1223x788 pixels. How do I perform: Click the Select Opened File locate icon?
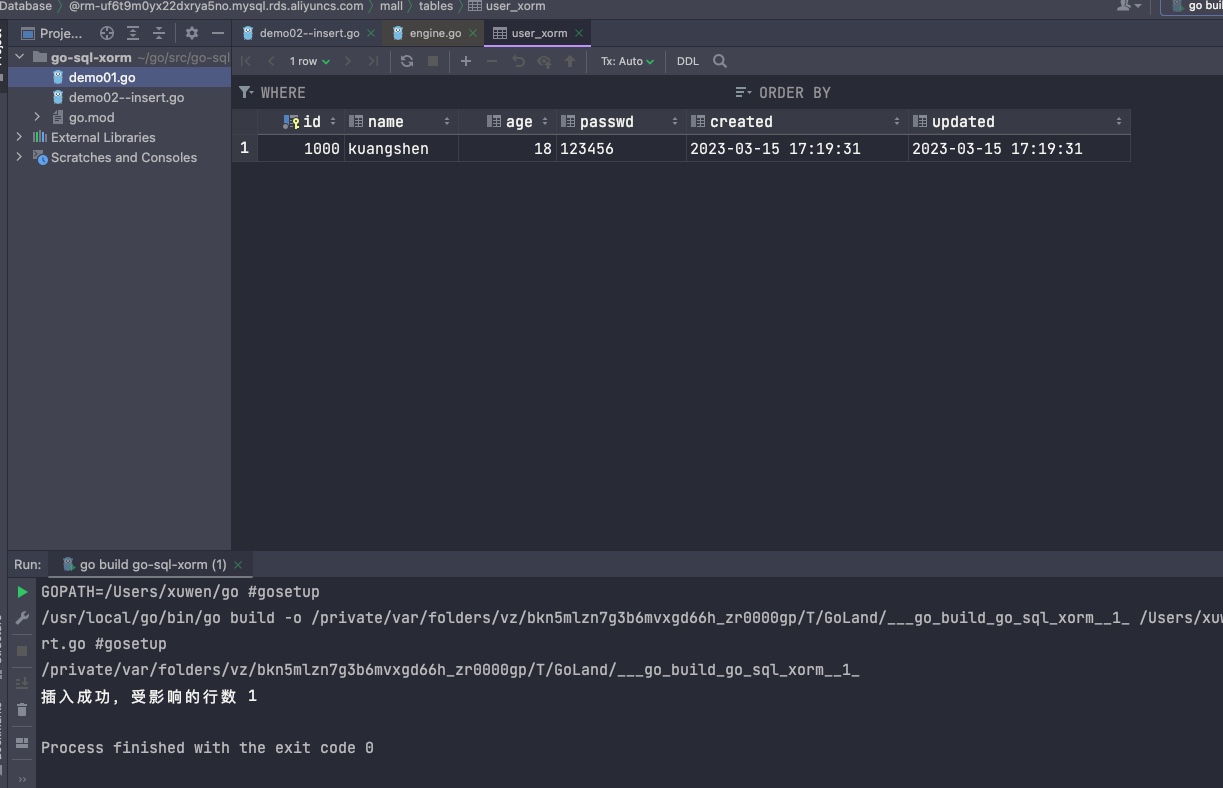107,33
